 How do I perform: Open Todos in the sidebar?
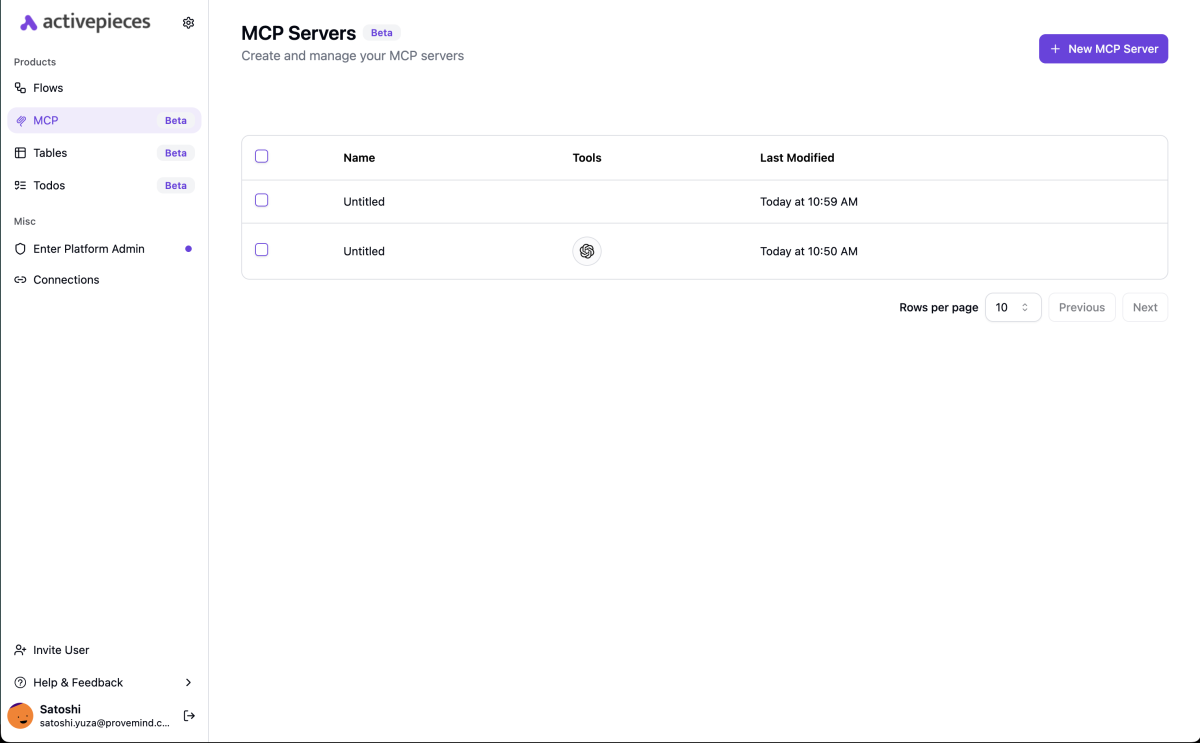104,185
